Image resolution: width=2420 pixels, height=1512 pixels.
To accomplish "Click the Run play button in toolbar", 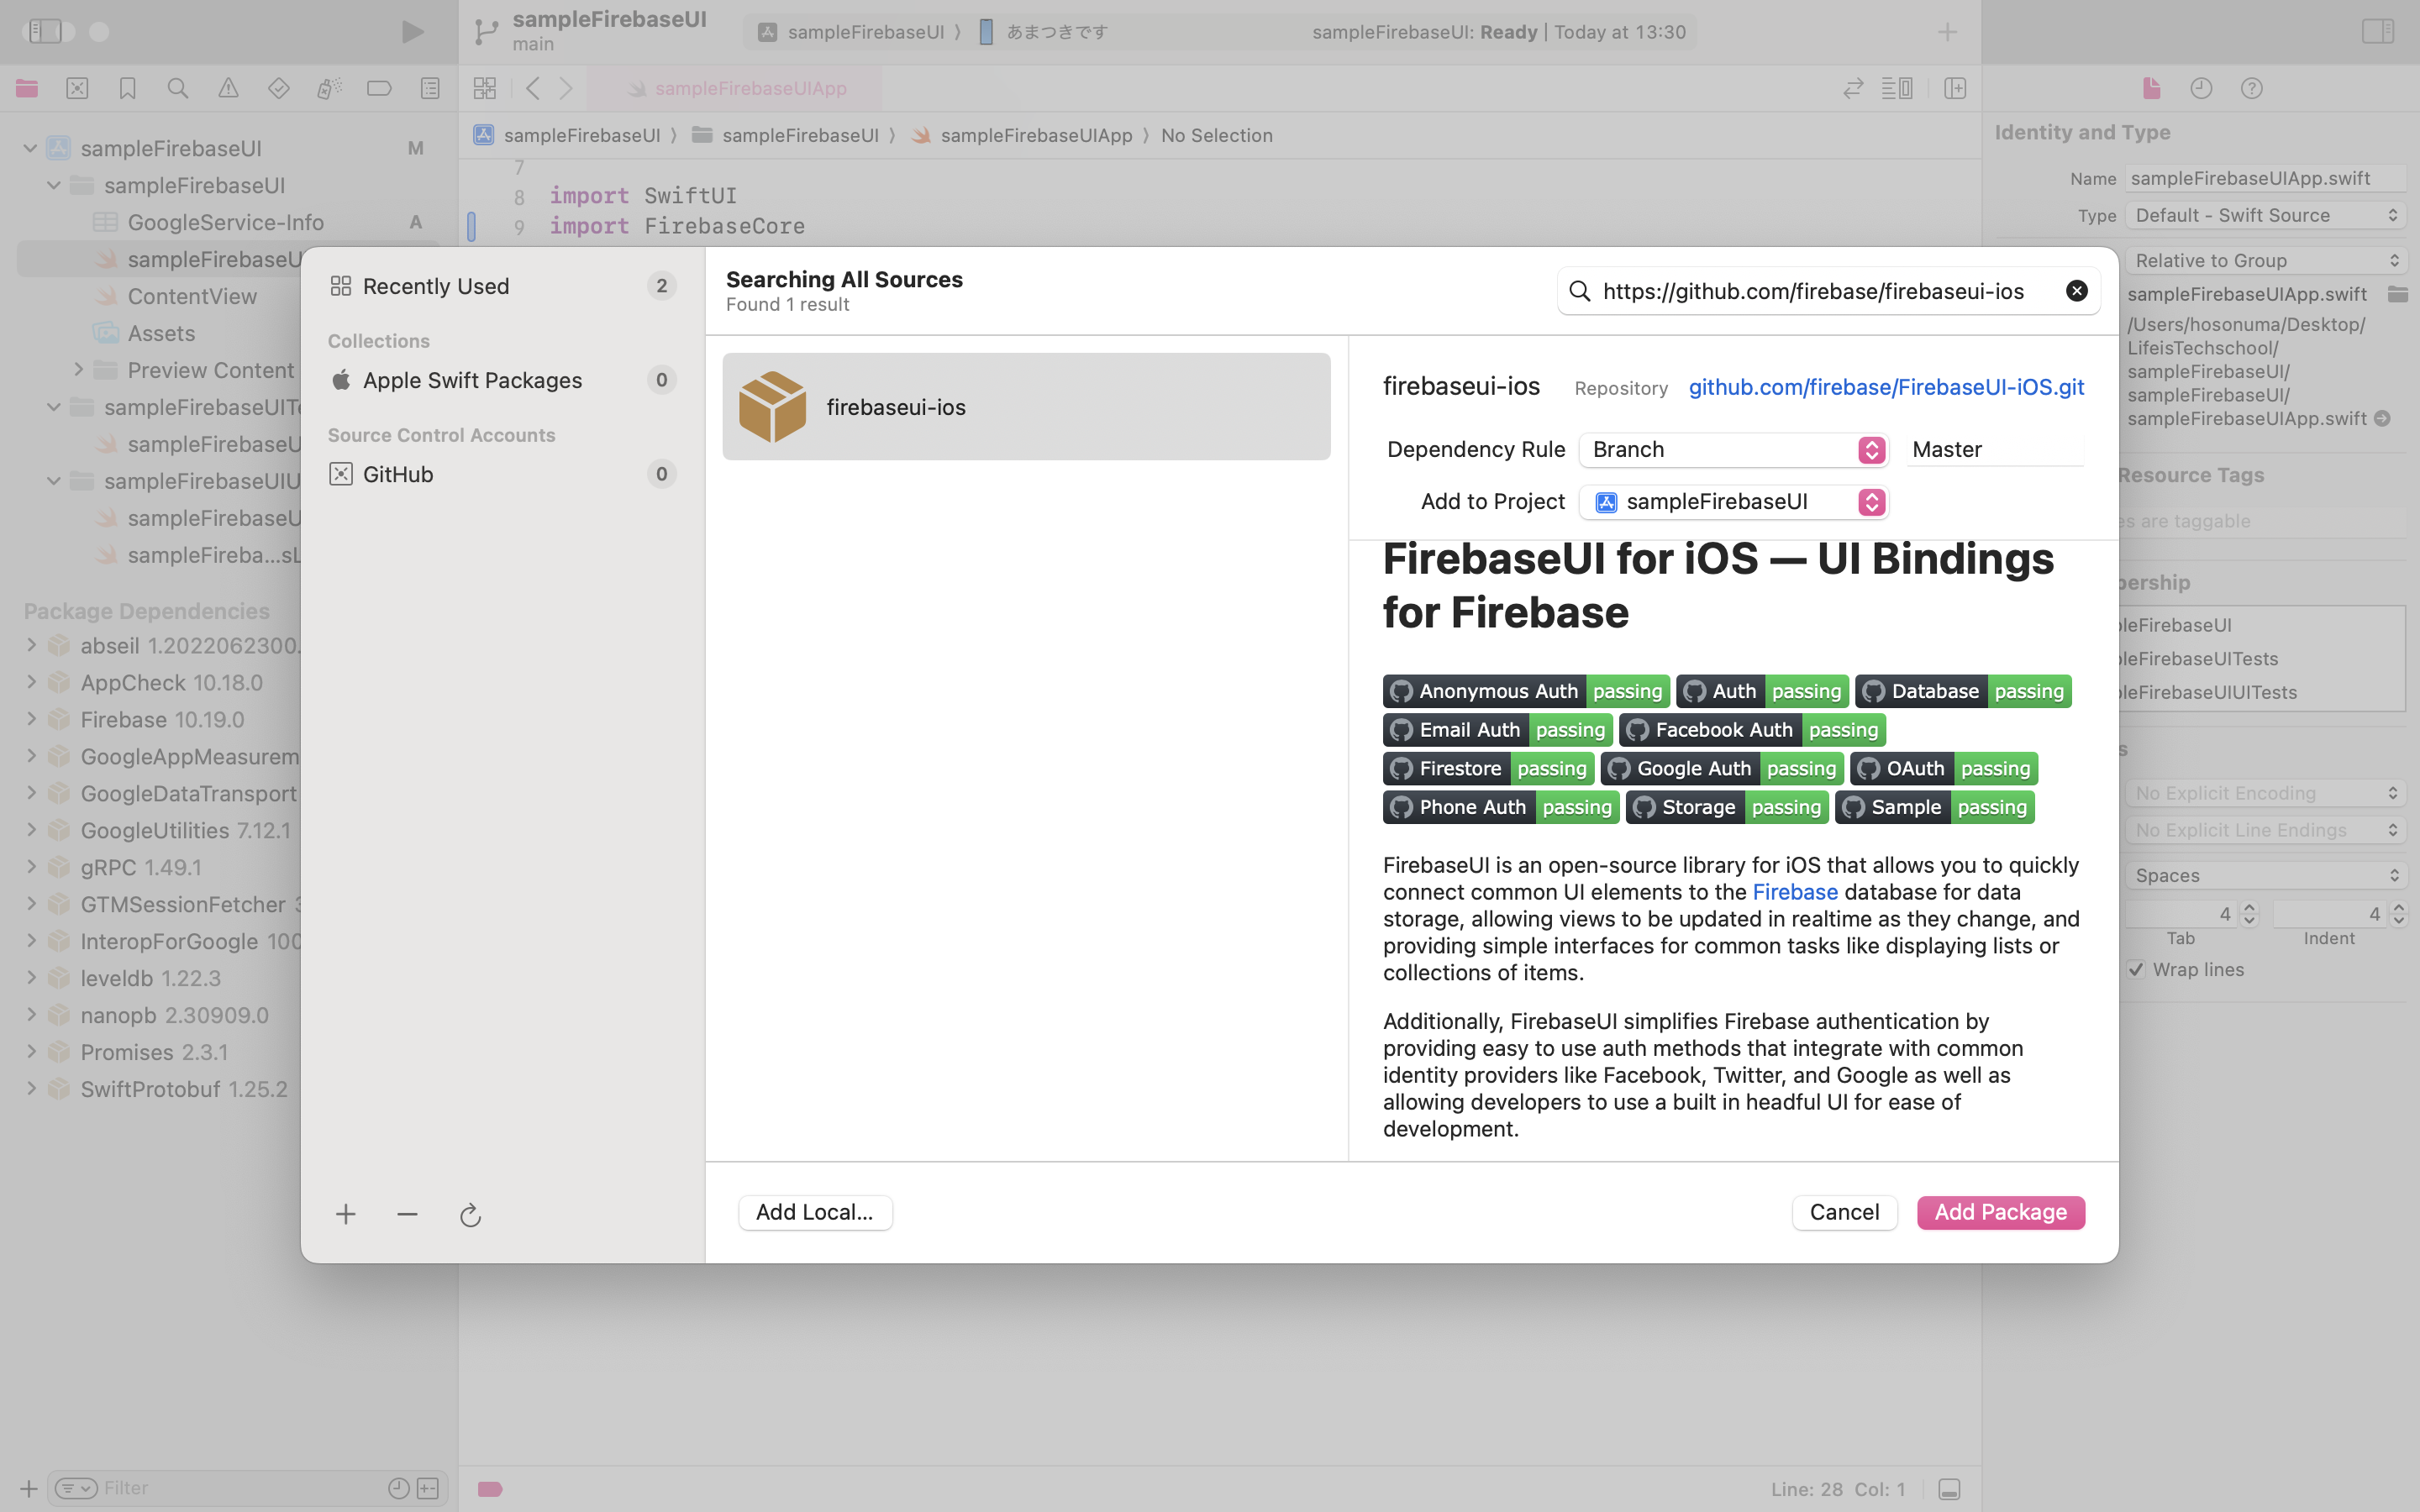I will [x=412, y=32].
